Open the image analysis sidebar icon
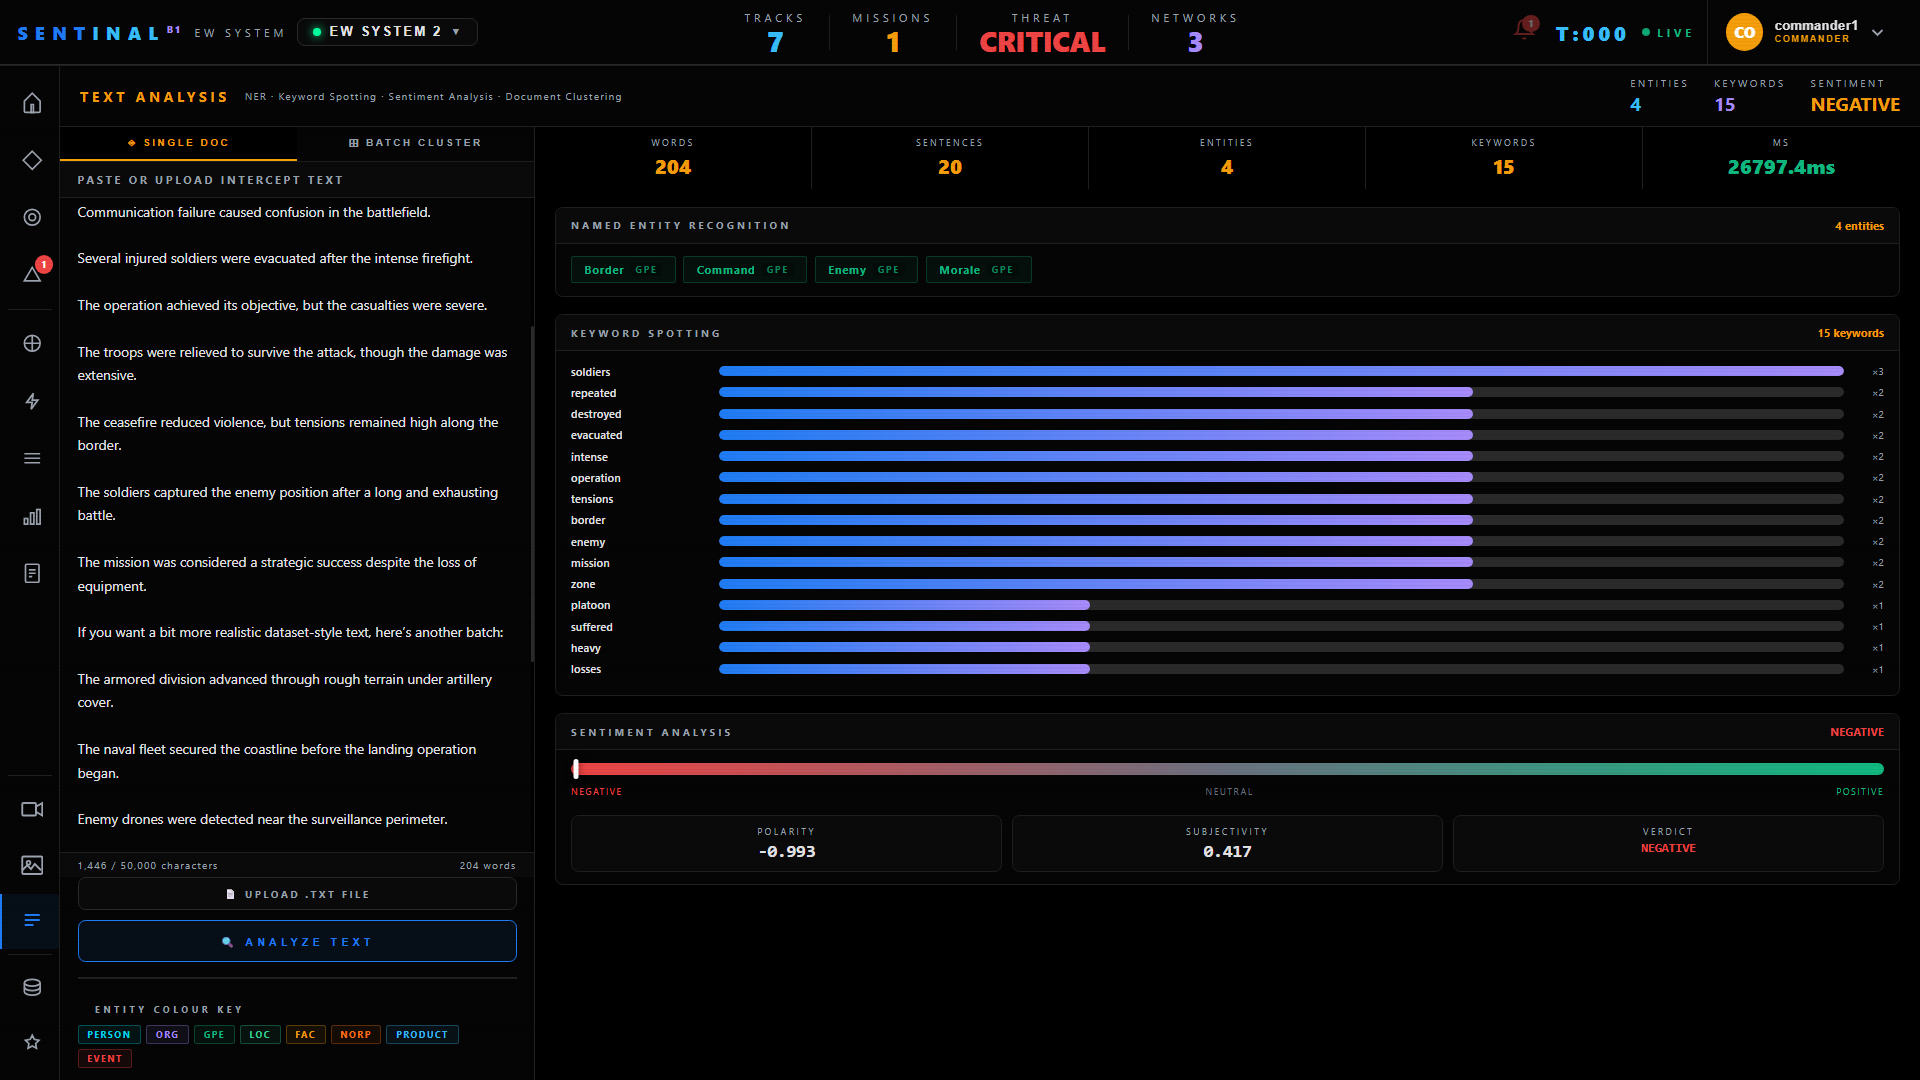 [32, 865]
